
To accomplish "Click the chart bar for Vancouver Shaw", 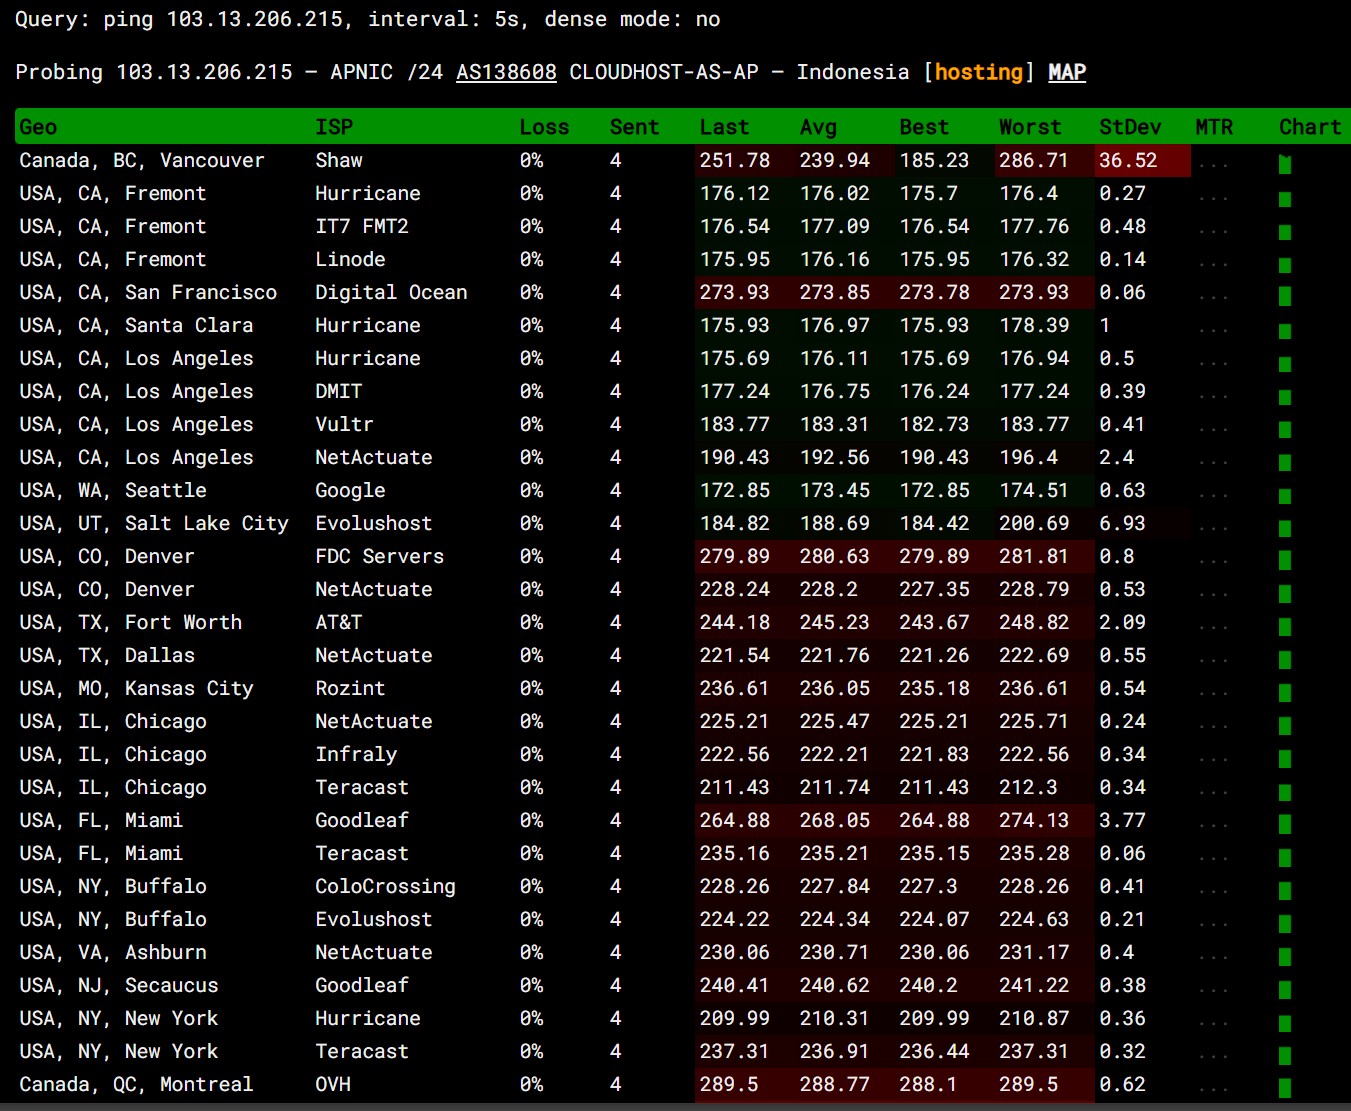I will (1285, 165).
